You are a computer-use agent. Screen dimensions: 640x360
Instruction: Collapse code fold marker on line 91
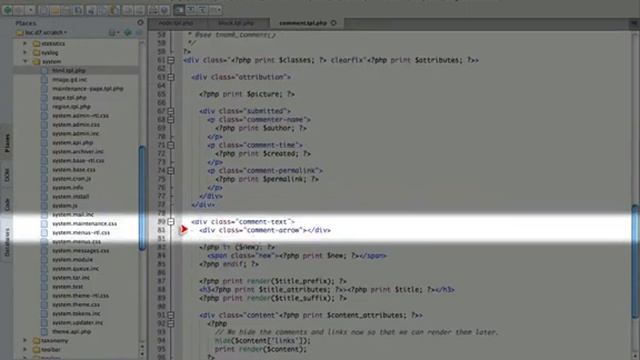point(171,315)
